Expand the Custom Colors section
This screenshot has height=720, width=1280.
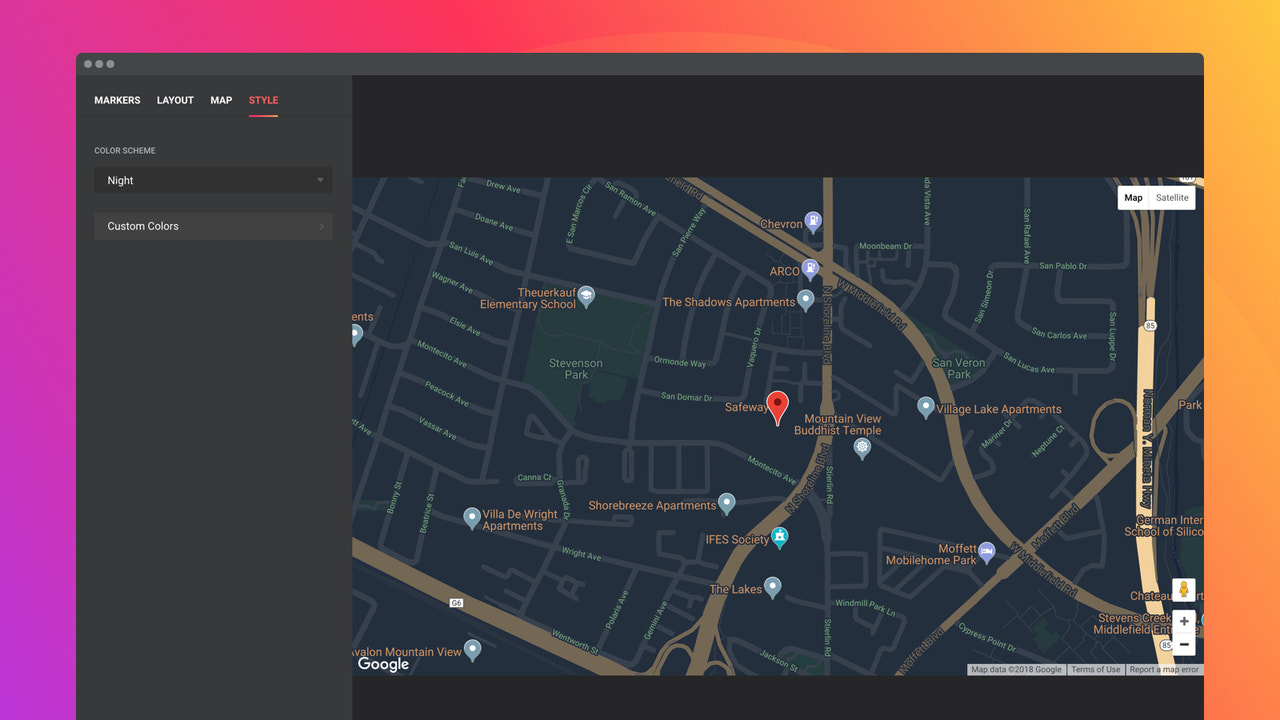pos(213,226)
